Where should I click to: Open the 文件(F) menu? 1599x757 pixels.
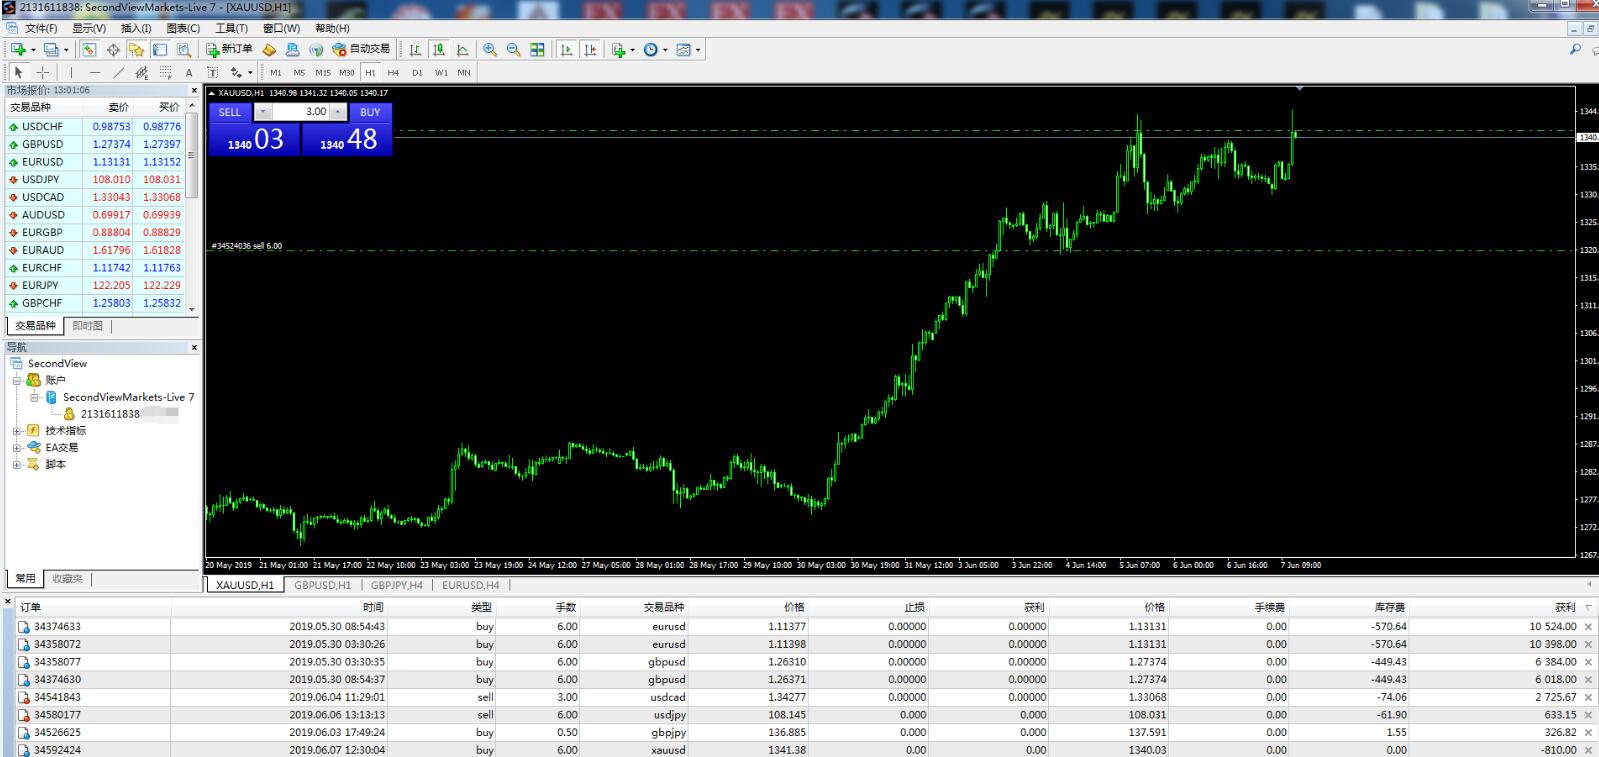(x=41, y=28)
